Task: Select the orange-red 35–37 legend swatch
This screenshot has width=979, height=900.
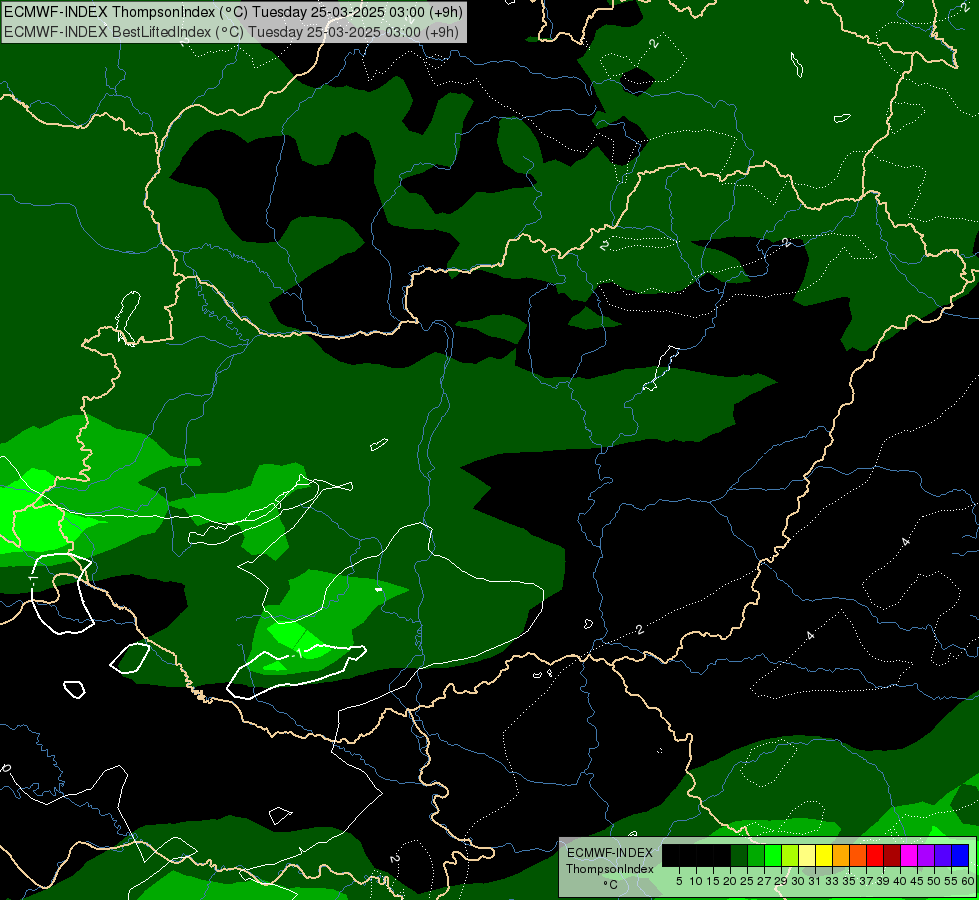Action: point(858,855)
